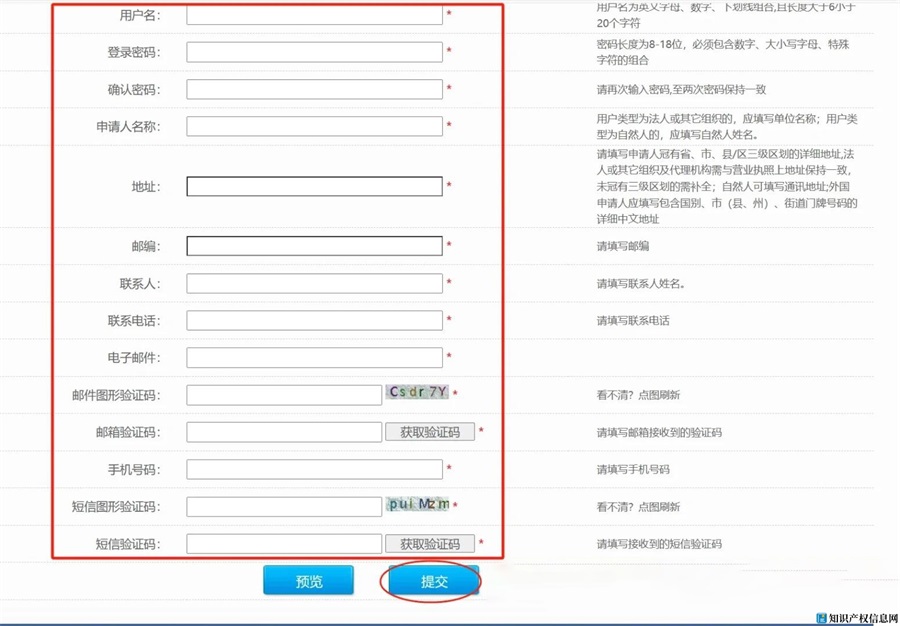
Task: Select the 联系电话 phone number field
Action: tap(314, 321)
